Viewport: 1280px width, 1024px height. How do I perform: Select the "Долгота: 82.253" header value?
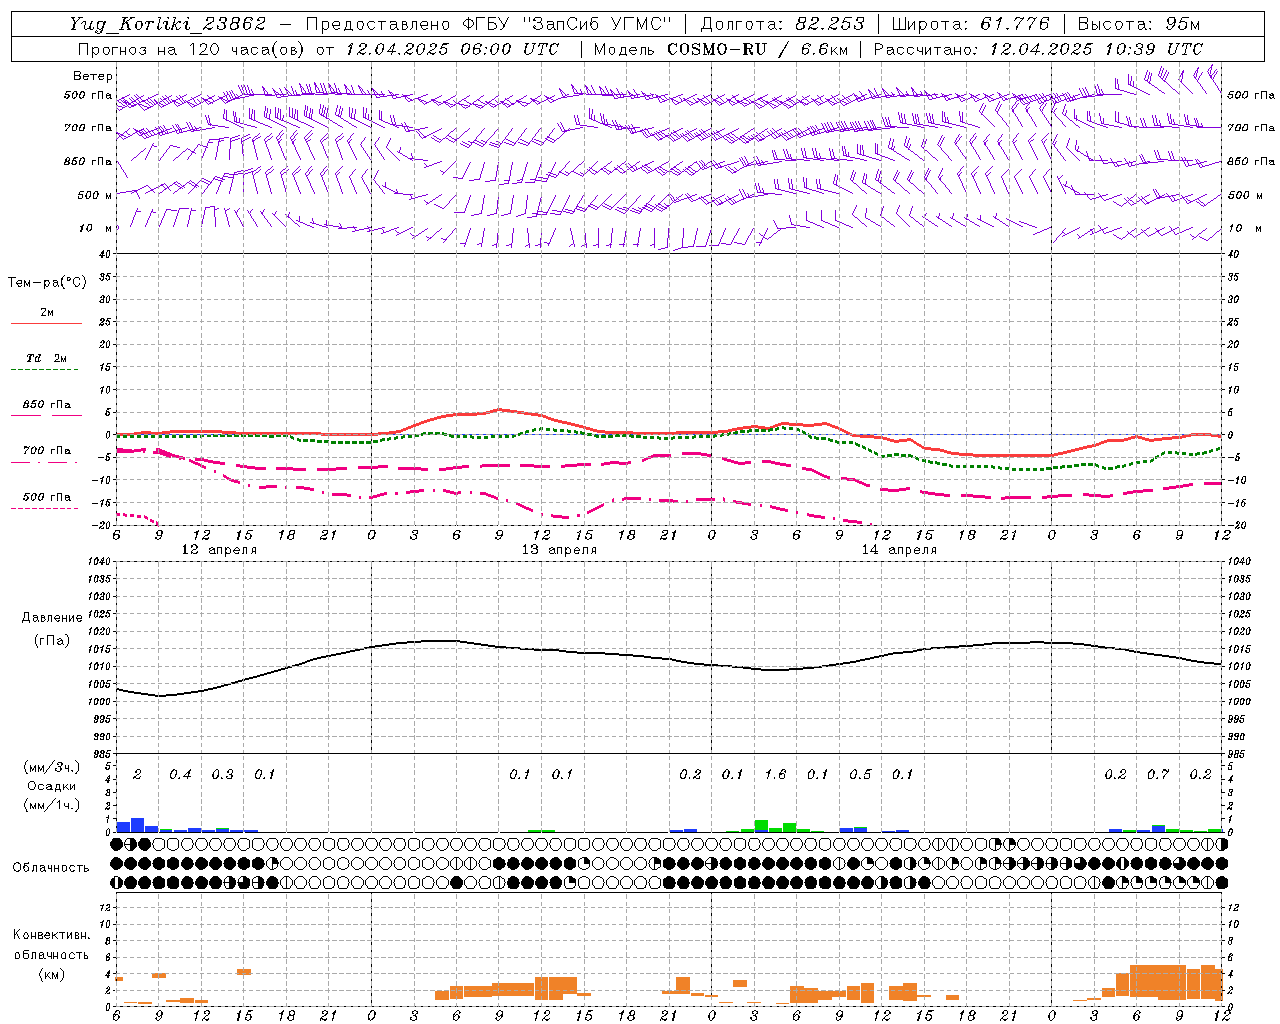click(783, 24)
